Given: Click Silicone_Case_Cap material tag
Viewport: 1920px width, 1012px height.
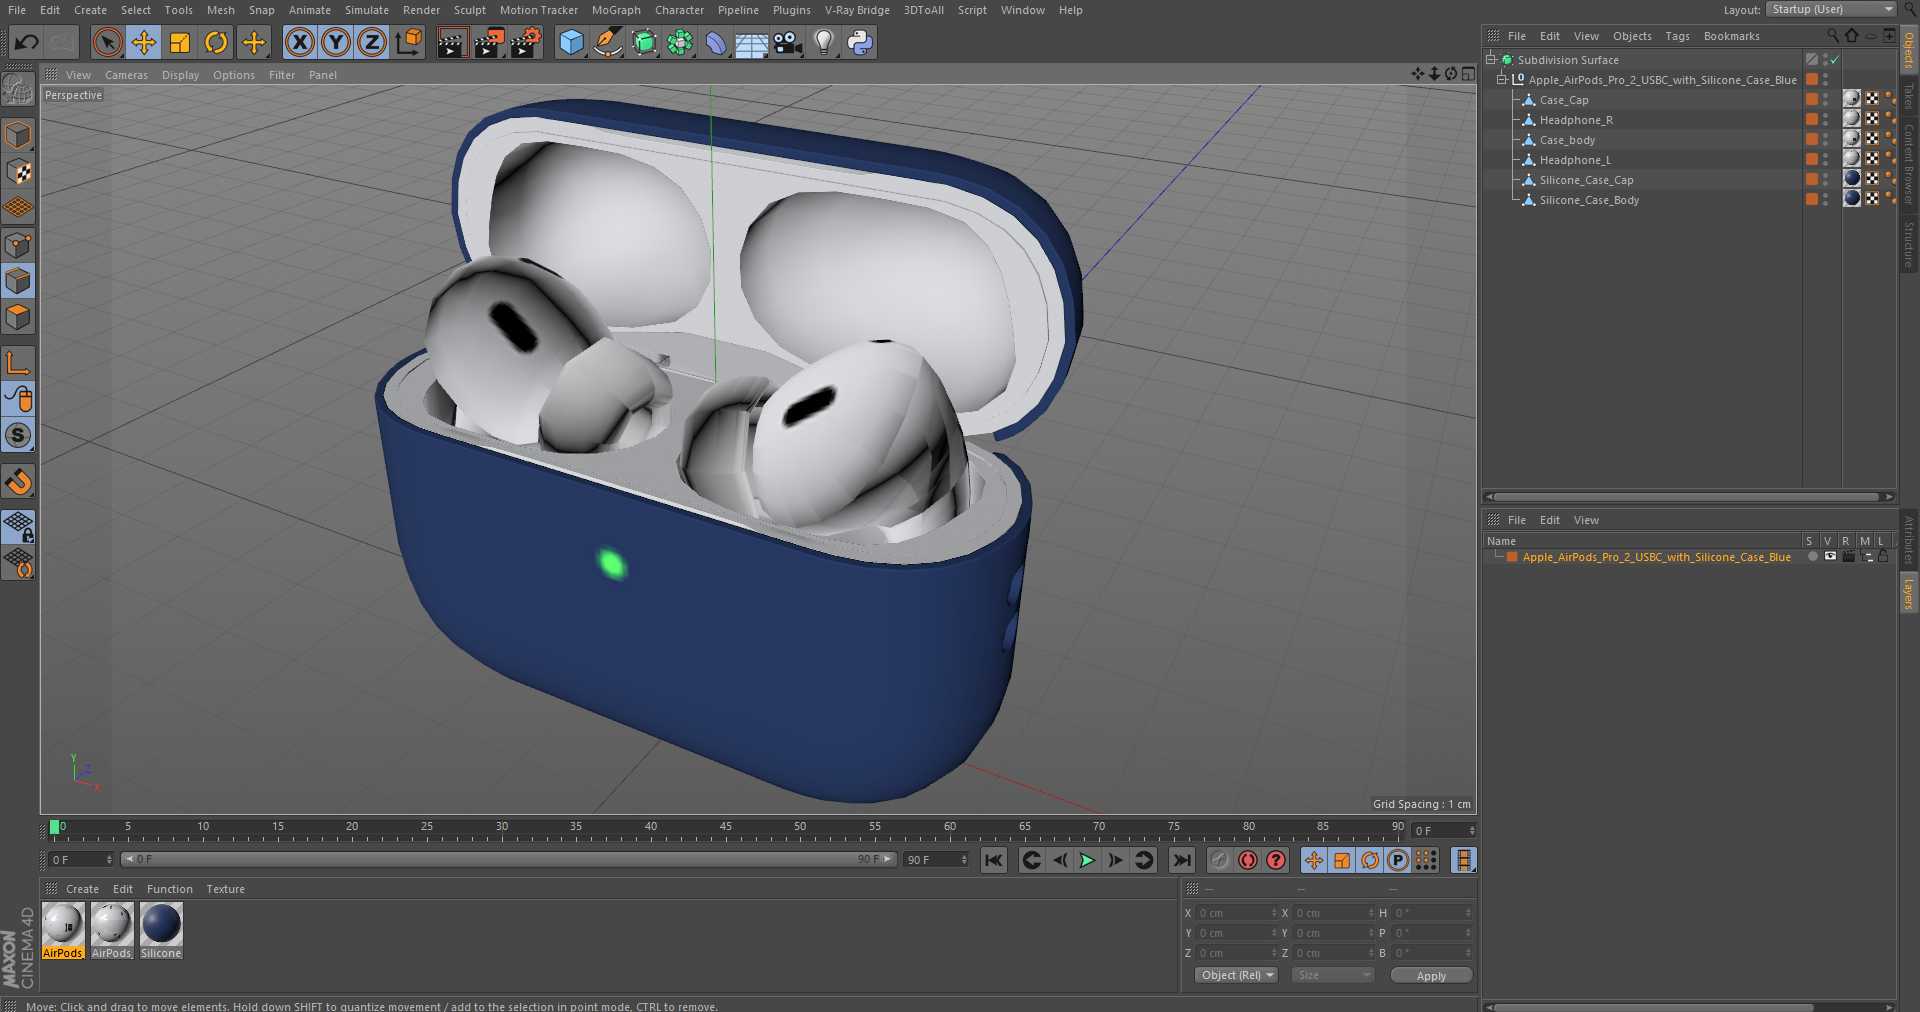Looking at the screenshot, I should [1852, 179].
